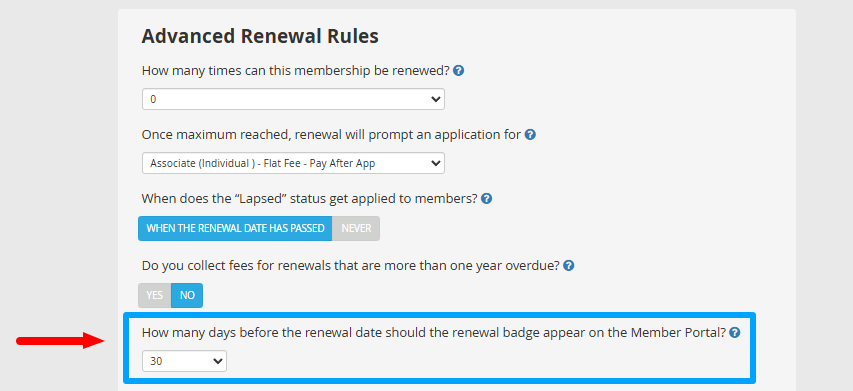Click help icon beside membership renewal times question
Screen dimensions: 853x391
[459, 71]
